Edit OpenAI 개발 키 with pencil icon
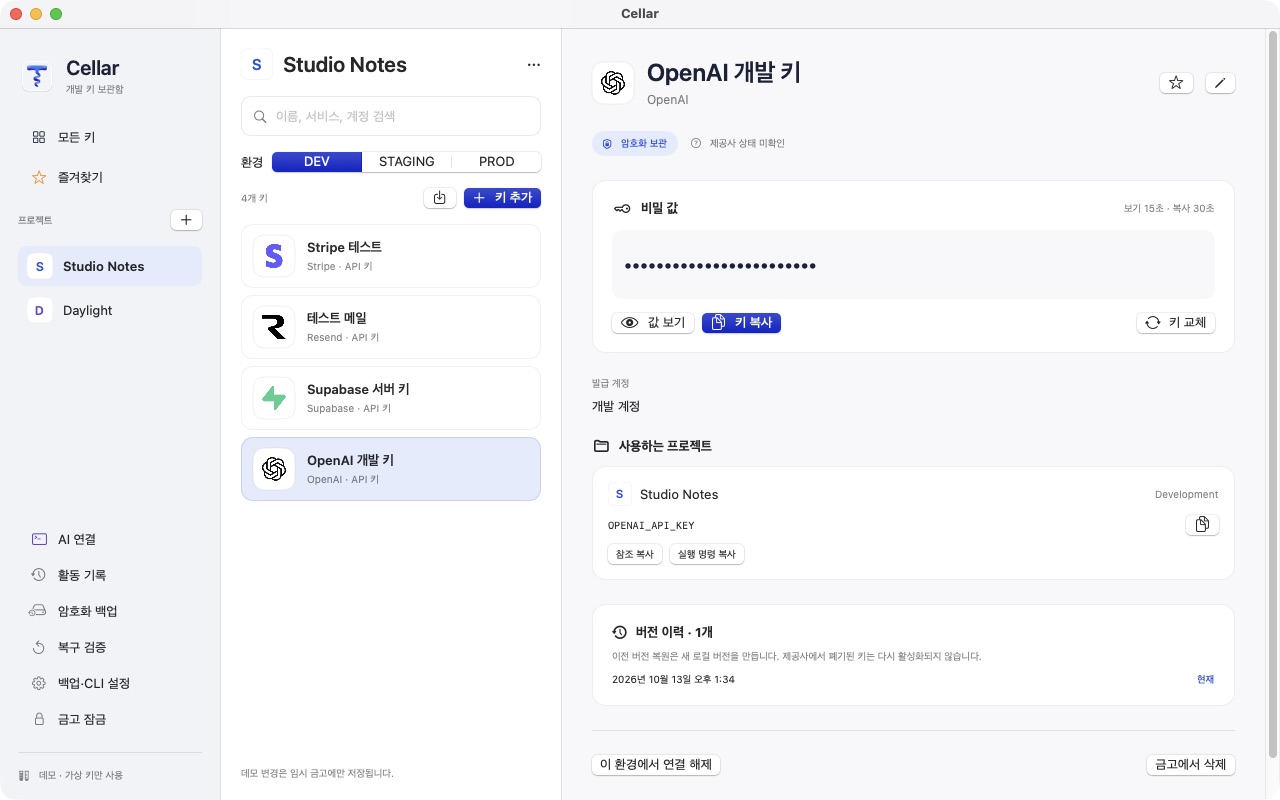Screen dimensions: 1280x800 [1220, 83]
